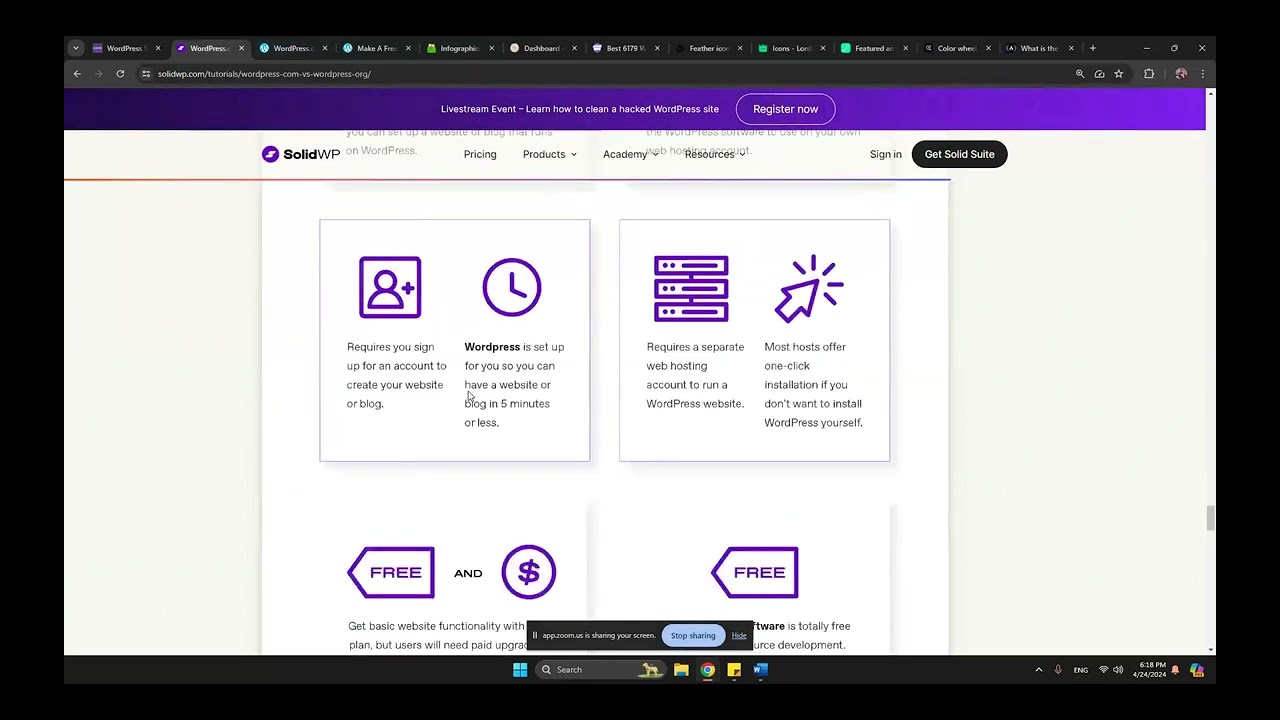Go back with the browser back arrow
The height and width of the screenshot is (720, 1280).
[77, 74]
